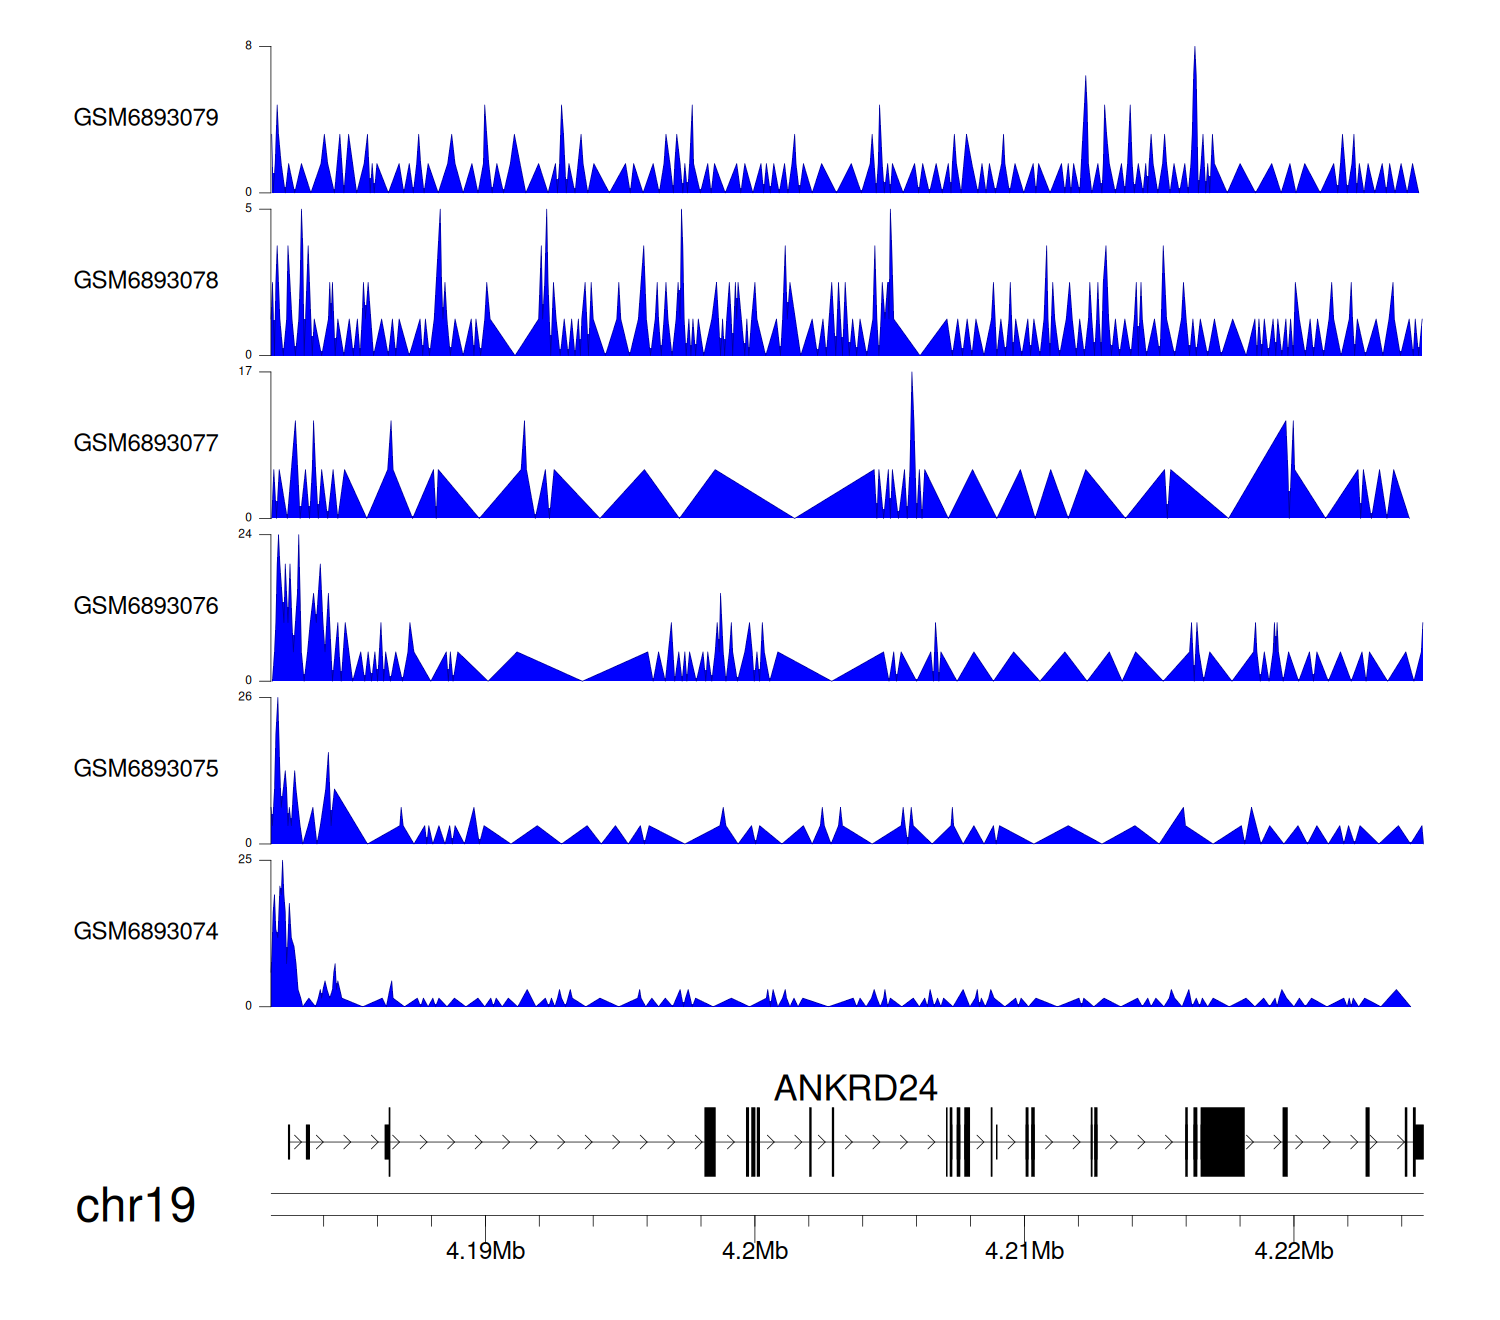Click the 4.19Mb axis position label
Image resolution: width=1500 pixels, height=1320 pixels.
point(485,1251)
